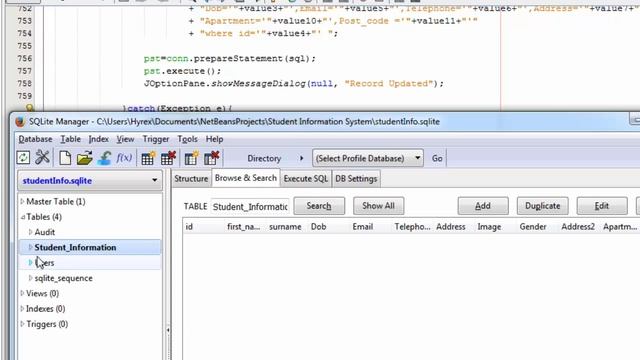Click the Email column header

point(371,227)
